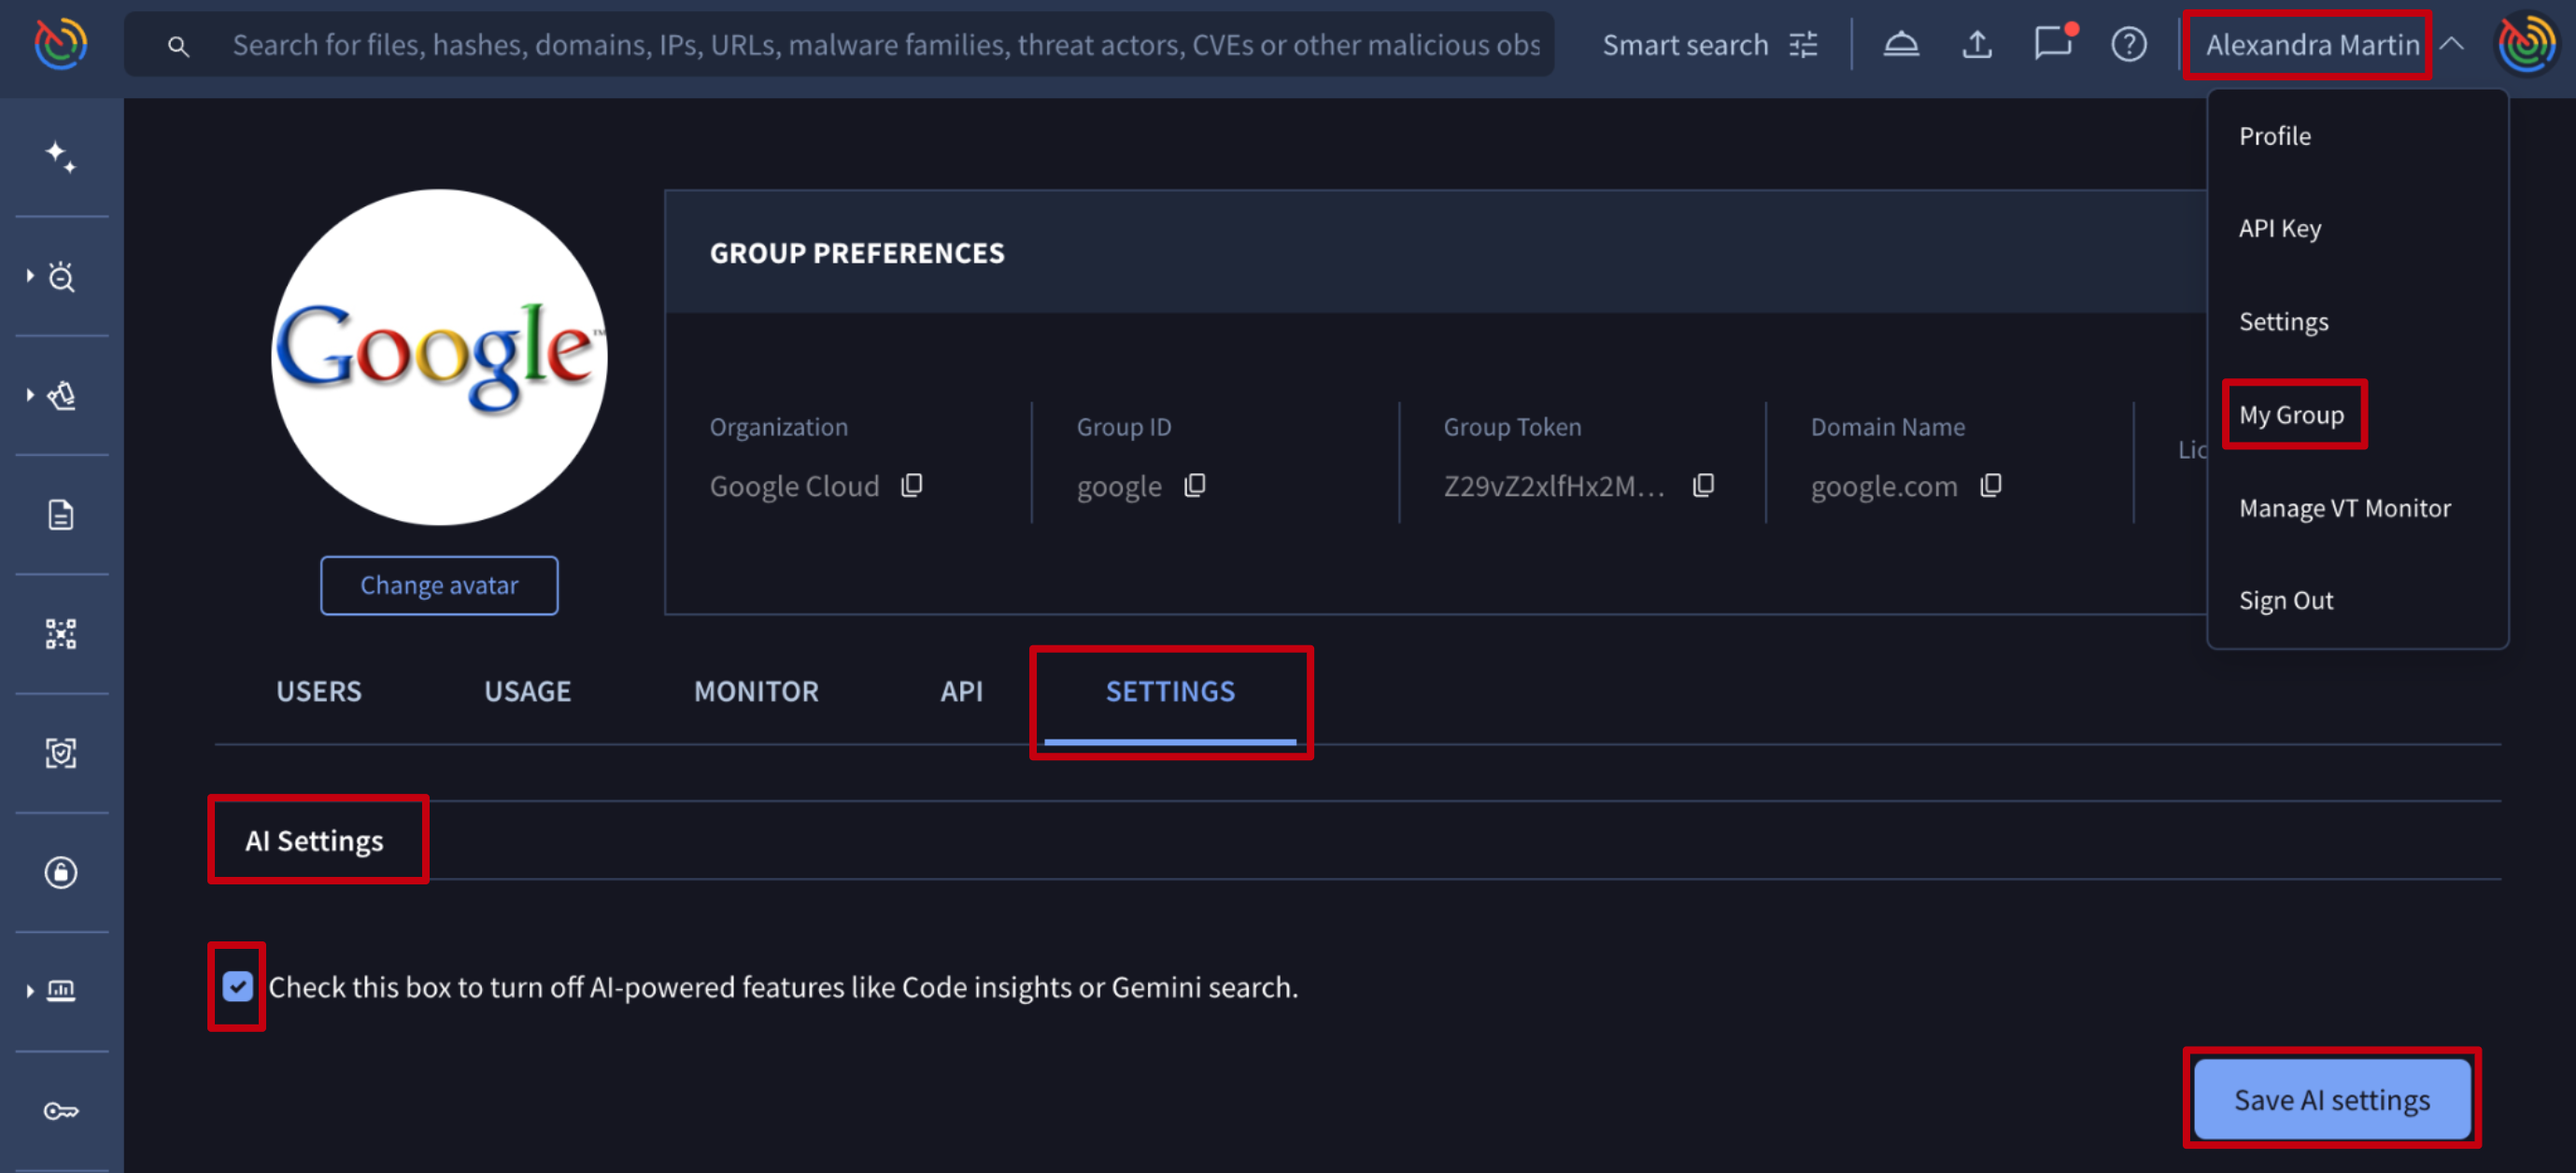Uncheck the turn off AI-powered features checkbox
The height and width of the screenshot is (1173, 2576).
pos(237,987)
